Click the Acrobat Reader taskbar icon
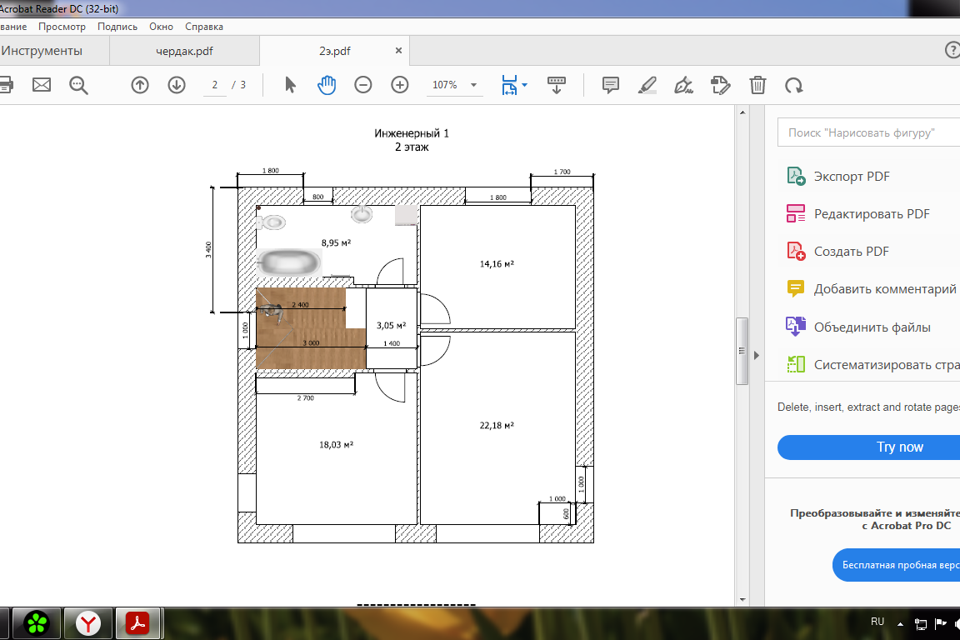This screenshot has width=960, height=640. click(x=138, y=624)
